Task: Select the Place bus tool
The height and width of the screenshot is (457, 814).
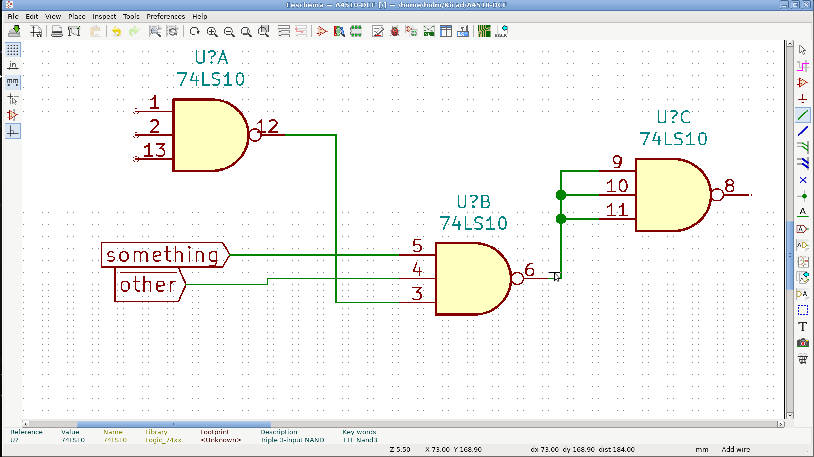Action: [x=803, y=131]
